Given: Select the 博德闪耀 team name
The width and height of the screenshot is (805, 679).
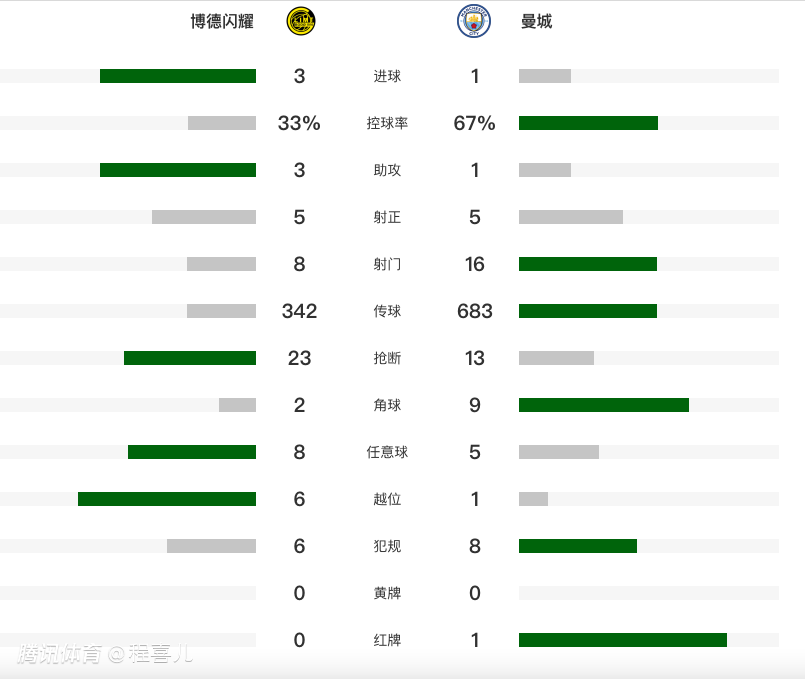Looking at the screenshot, I should [x=222, y=21].
